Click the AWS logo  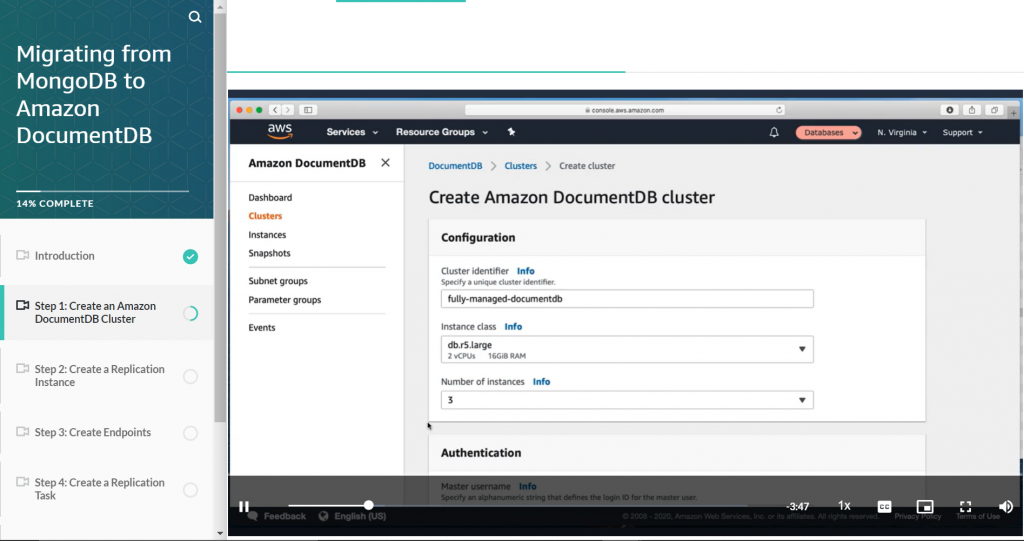click(x=280, y=131)
